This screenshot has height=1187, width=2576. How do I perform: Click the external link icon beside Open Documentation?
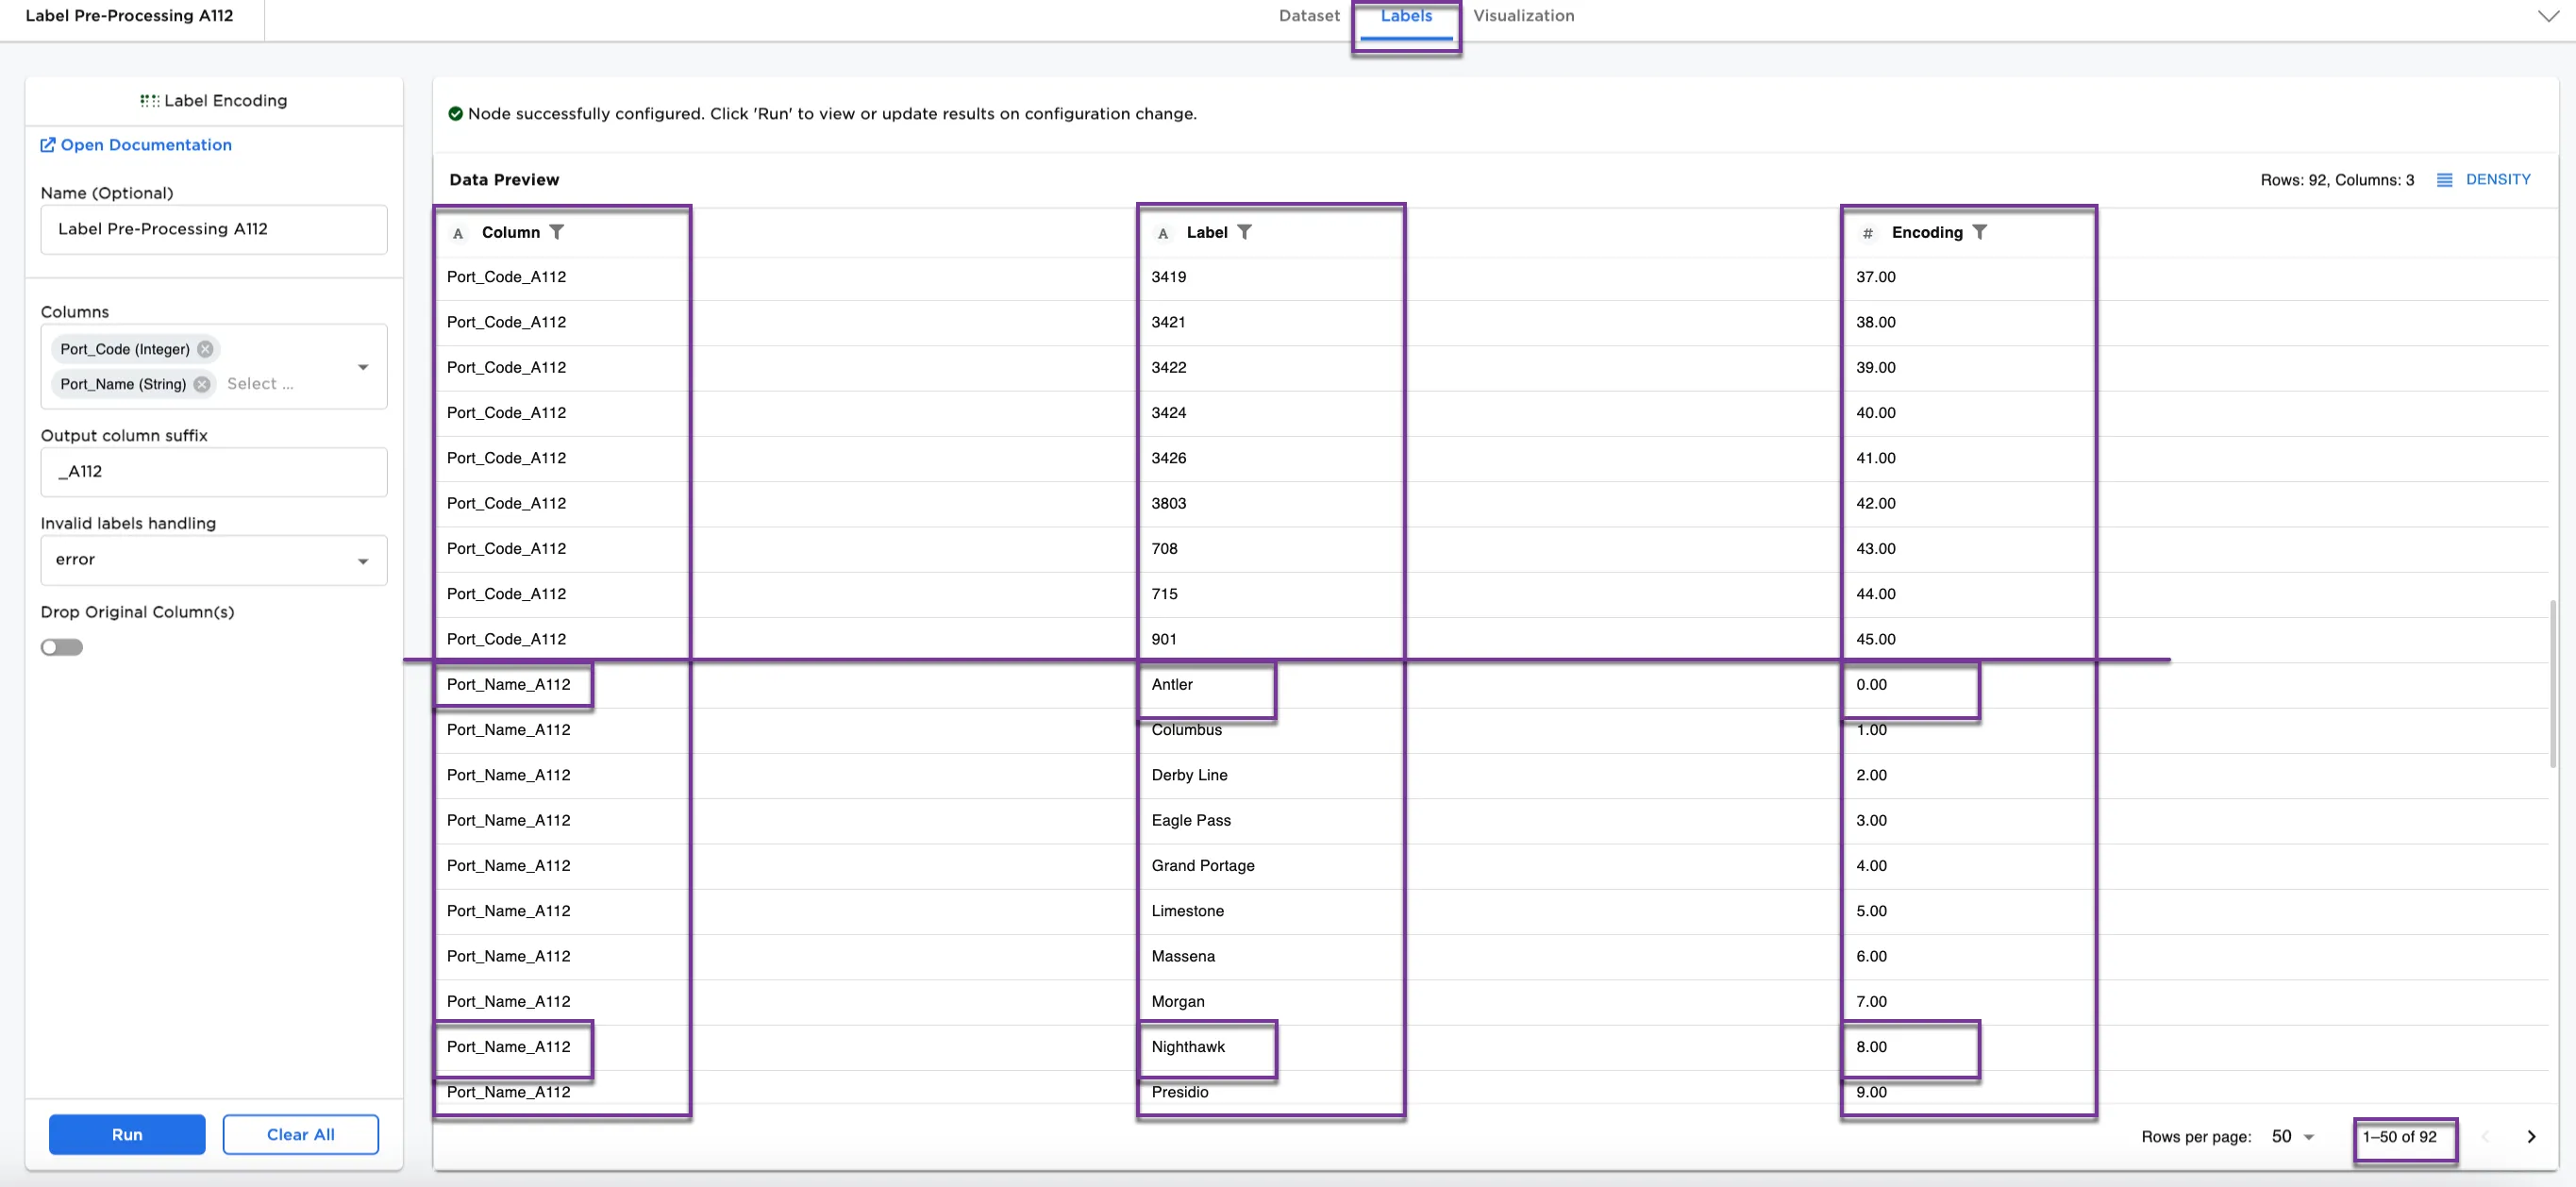[47, 145]
